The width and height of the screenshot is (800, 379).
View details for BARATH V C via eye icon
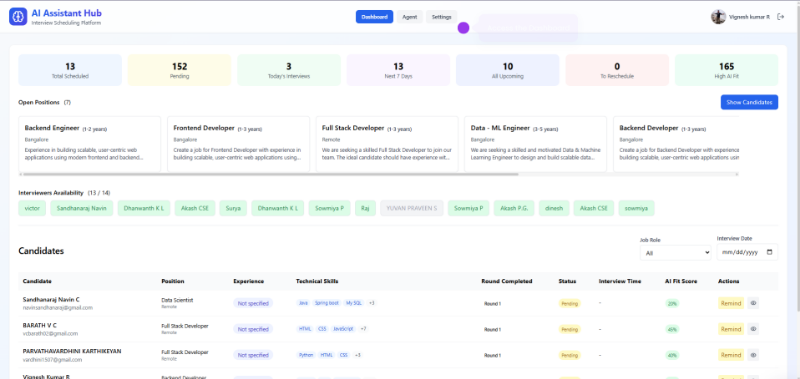click(x=753, y=329)
